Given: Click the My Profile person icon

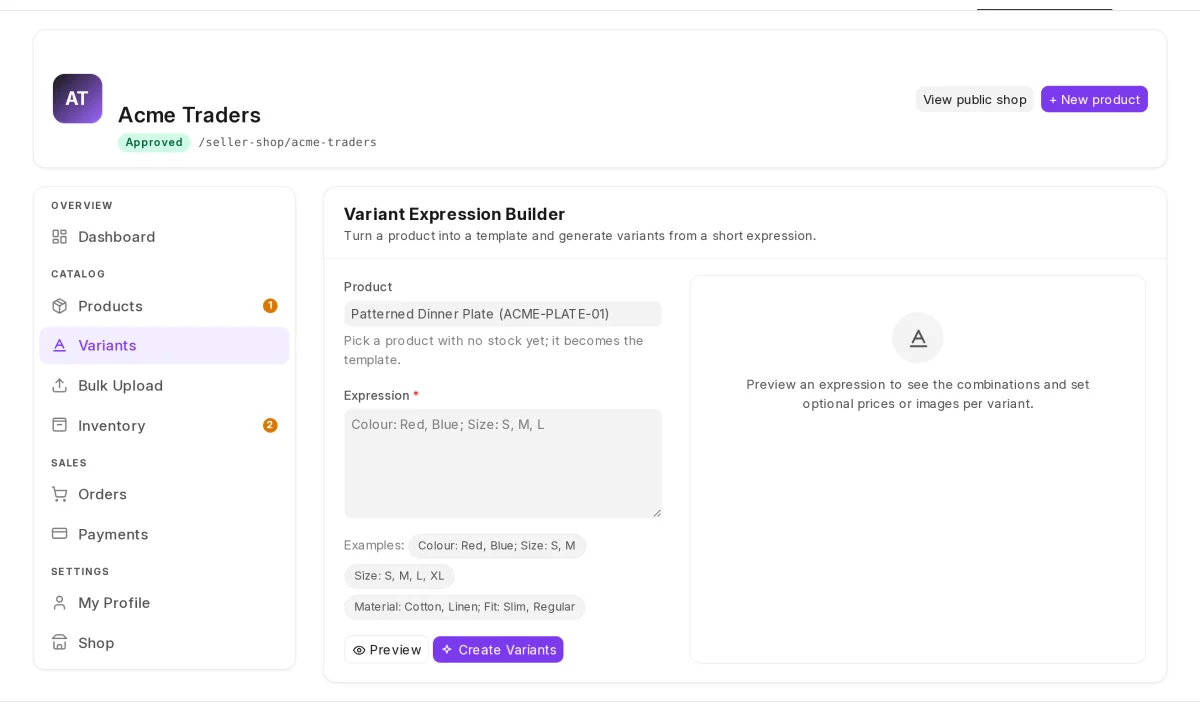Looking at the screenshot, I should [x=60, y=603].
